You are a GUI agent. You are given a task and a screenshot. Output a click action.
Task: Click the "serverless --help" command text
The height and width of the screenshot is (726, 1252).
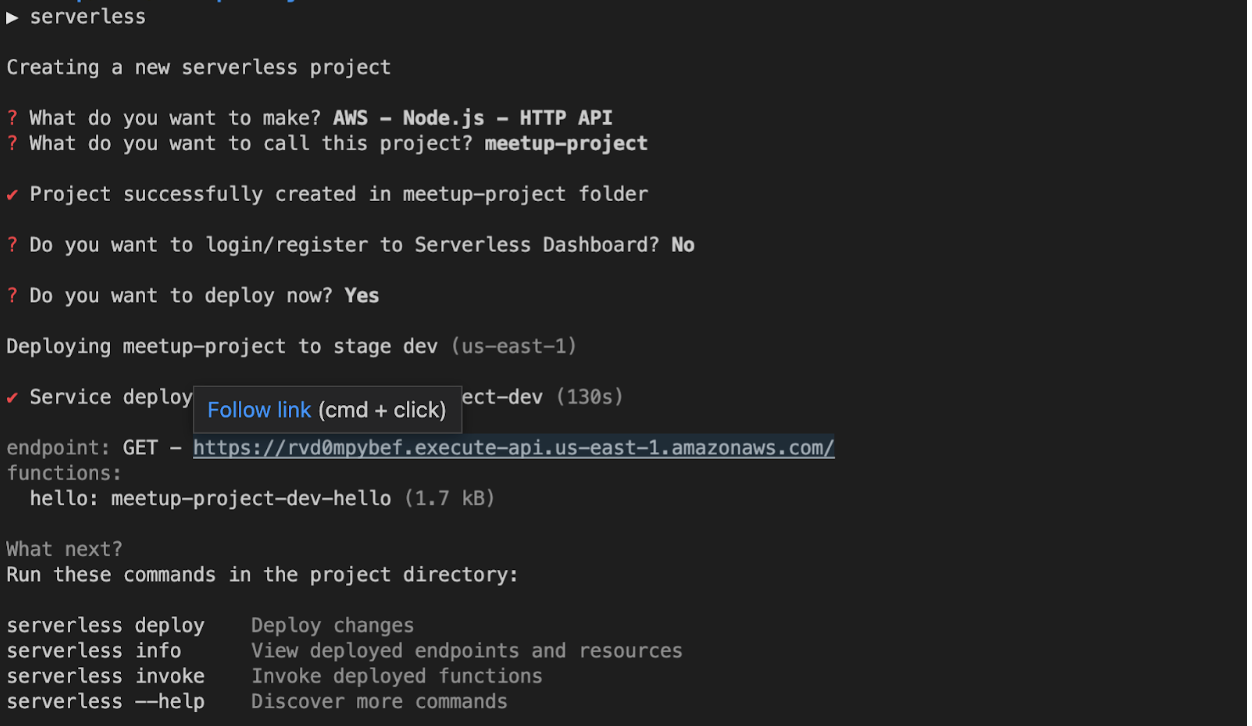tap(105, 702)
